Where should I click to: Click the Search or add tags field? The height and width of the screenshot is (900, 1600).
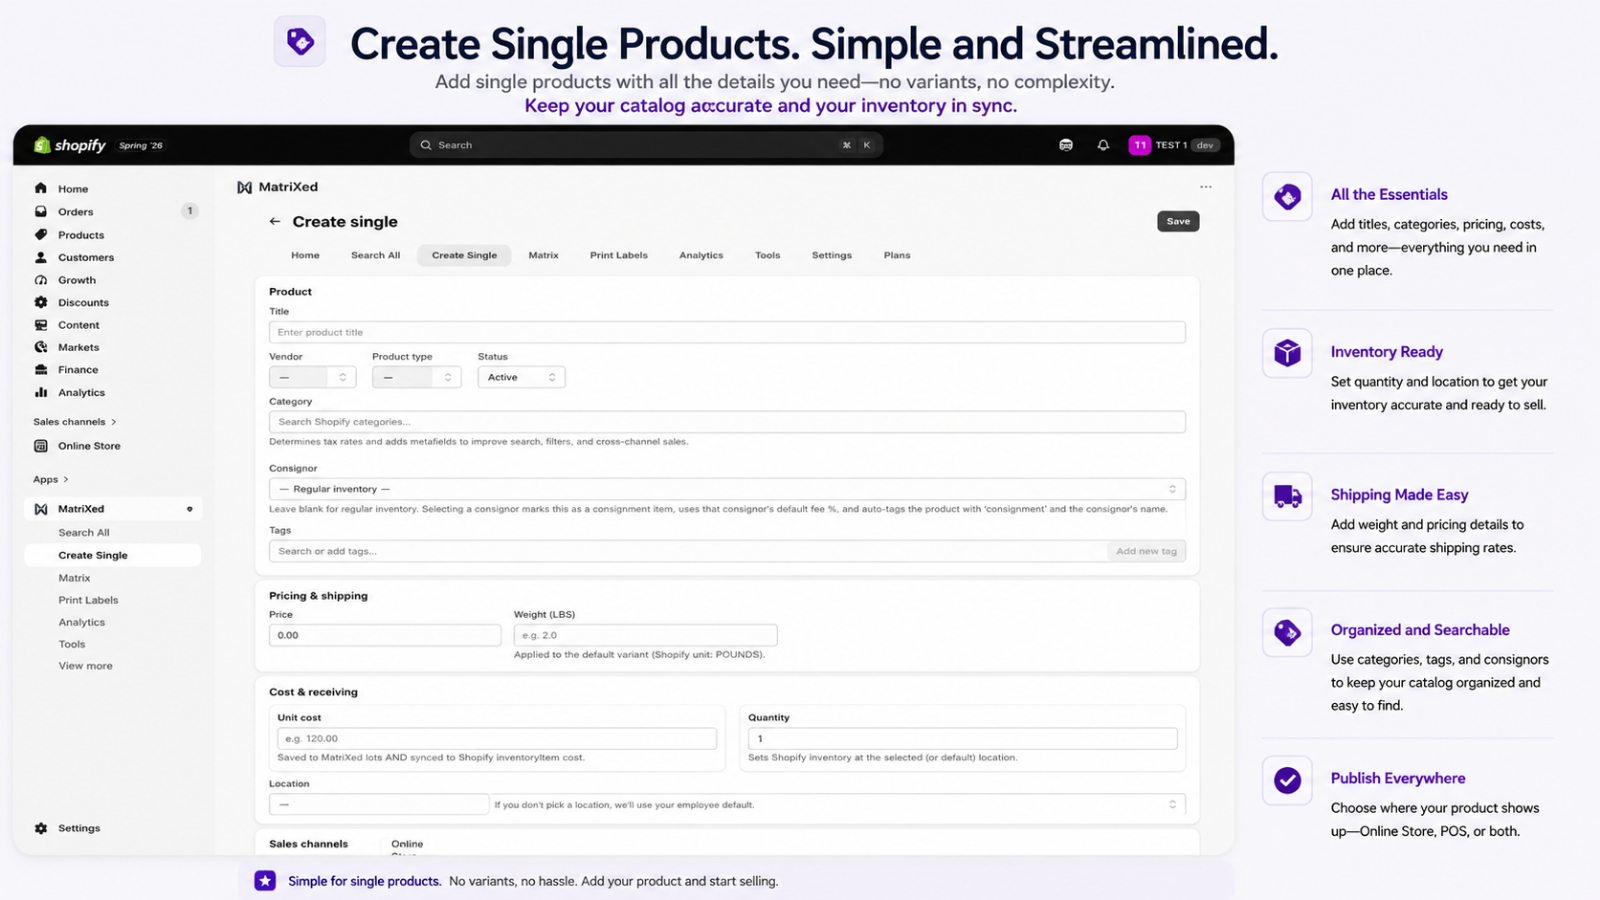point(688,551)
